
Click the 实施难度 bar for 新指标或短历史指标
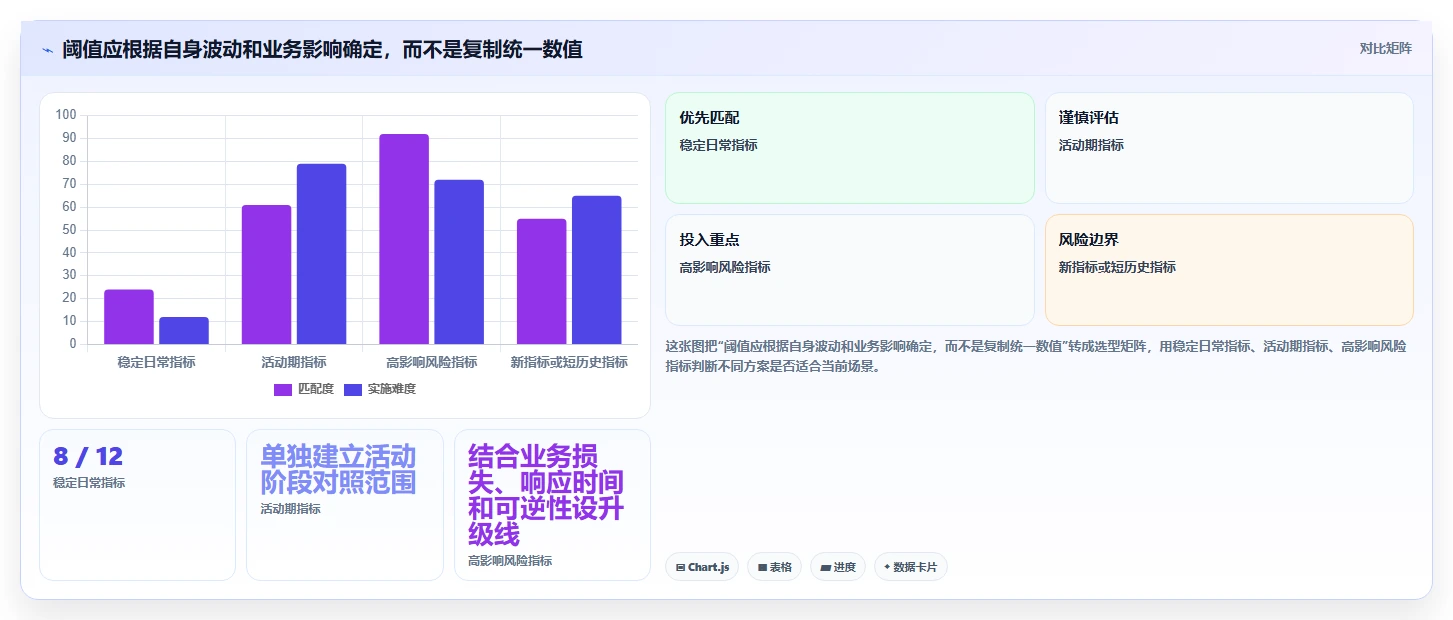[x=597, y=270]
